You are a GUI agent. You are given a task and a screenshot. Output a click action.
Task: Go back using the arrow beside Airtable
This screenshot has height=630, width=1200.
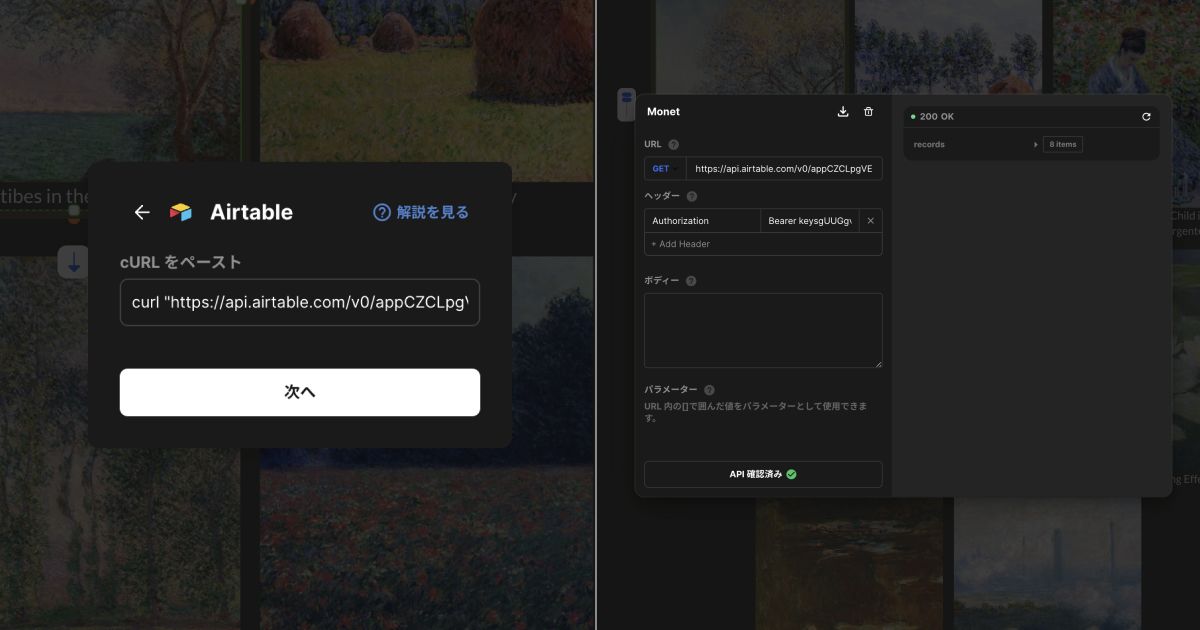coord(142,212)
